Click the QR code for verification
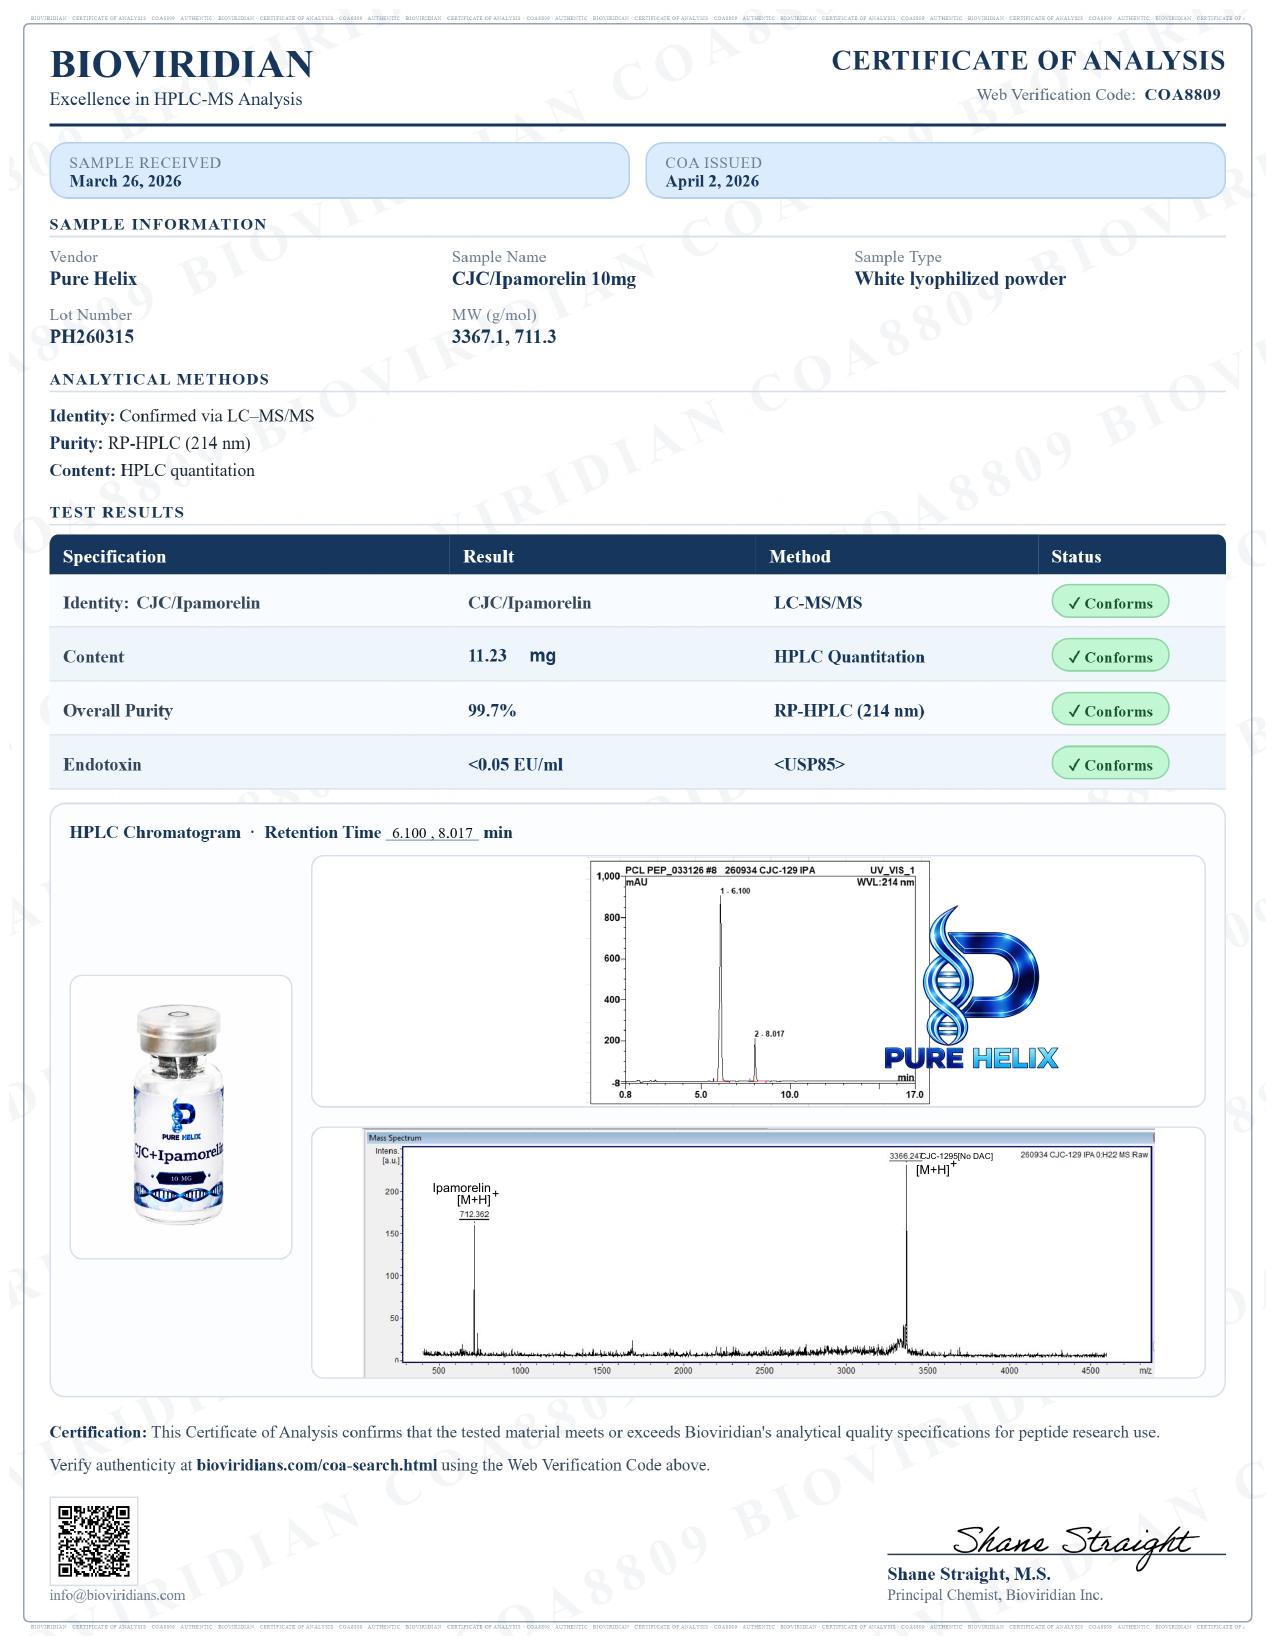 point(94,1542)
